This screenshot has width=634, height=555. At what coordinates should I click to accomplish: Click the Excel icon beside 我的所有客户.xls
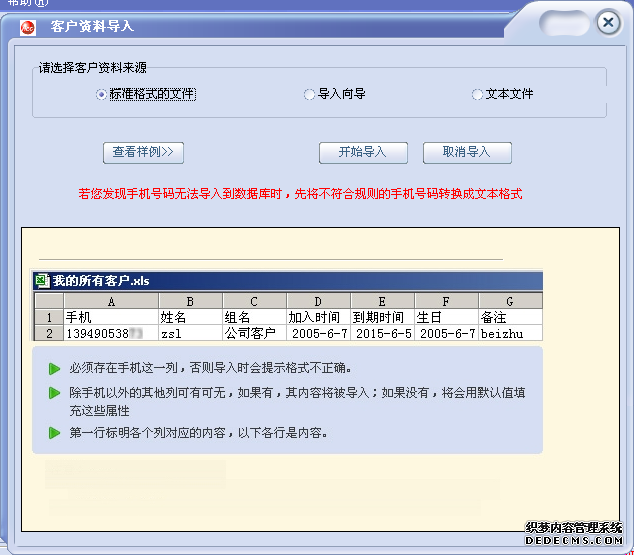pos(43,281)
